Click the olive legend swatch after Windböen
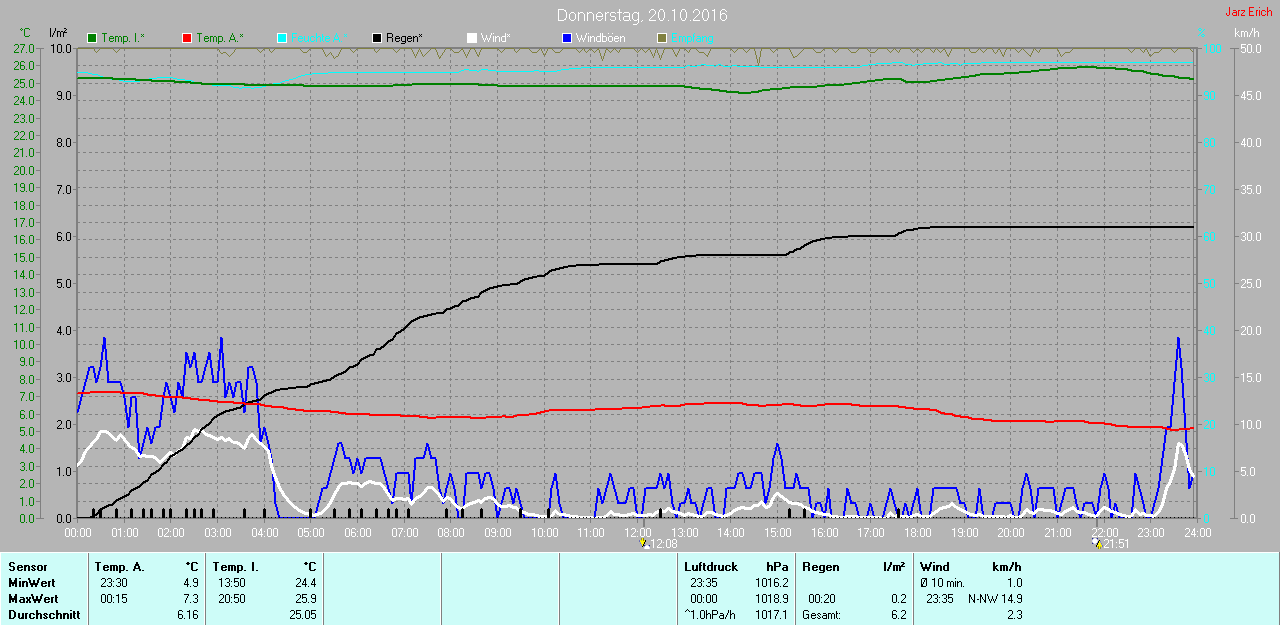This screenshot has width=1280, height=625. click(x=661, y=38)
